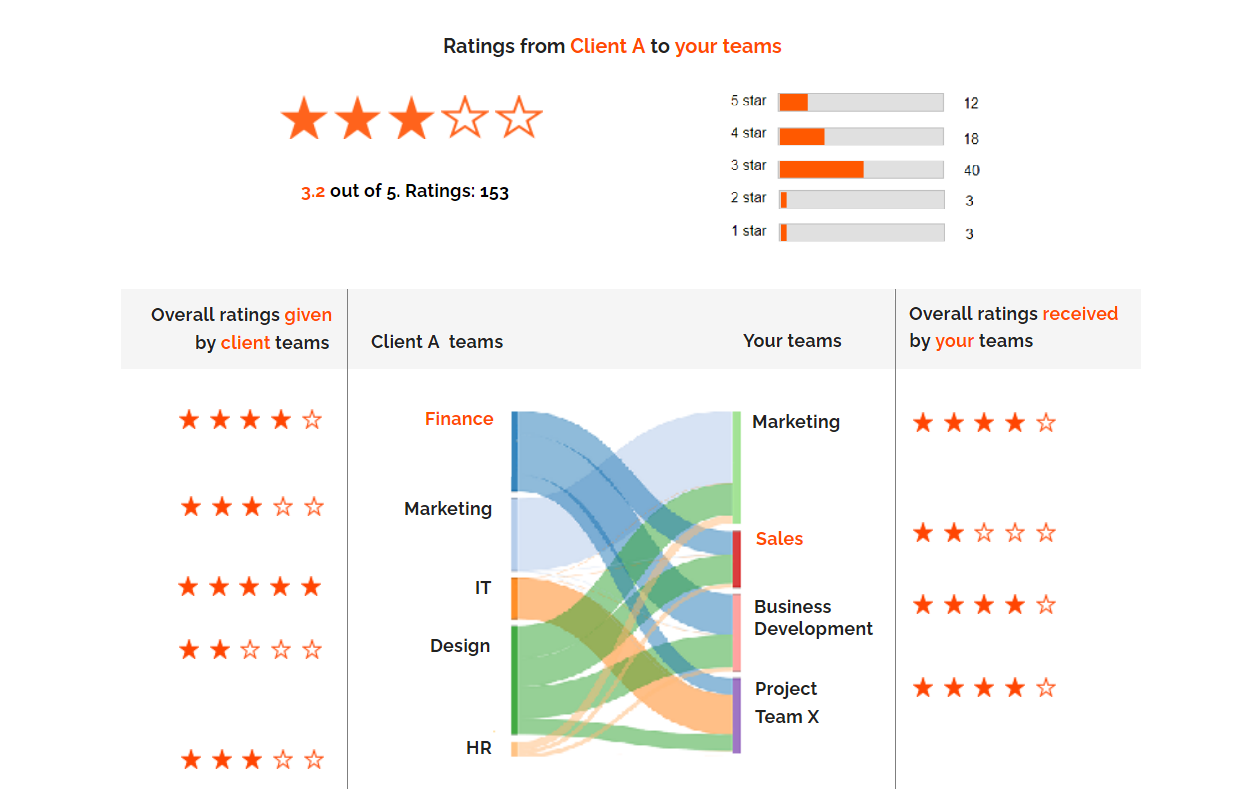Click the green Design node bar
This screenshot has height=805, width=1250.
[515, 680]
